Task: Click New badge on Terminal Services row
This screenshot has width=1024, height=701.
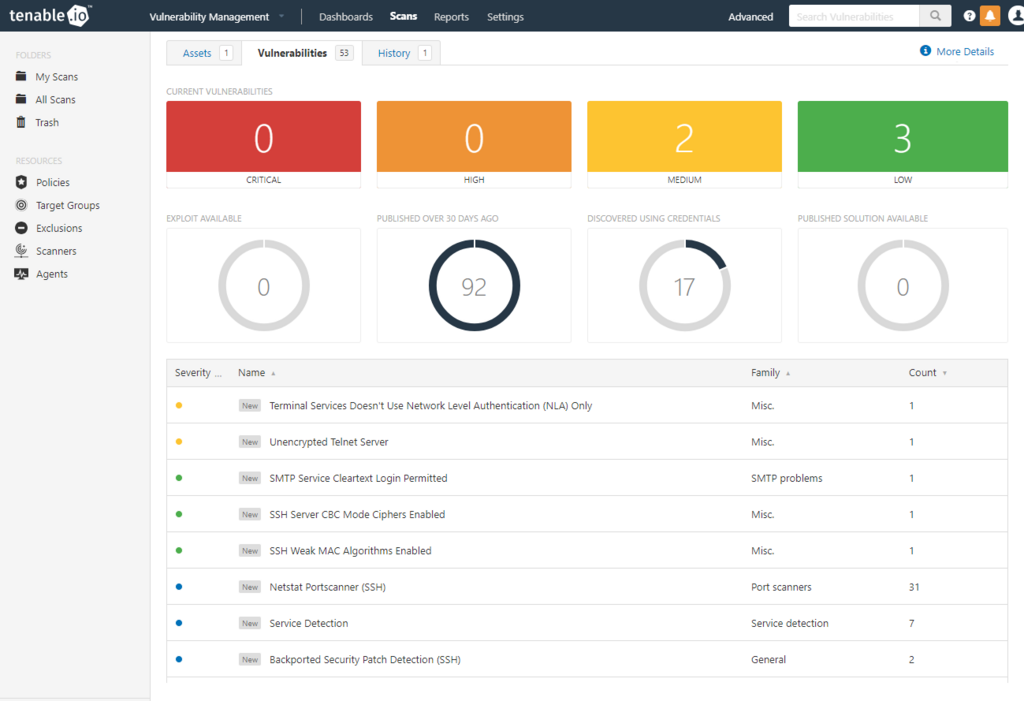Action: point(249,406)
